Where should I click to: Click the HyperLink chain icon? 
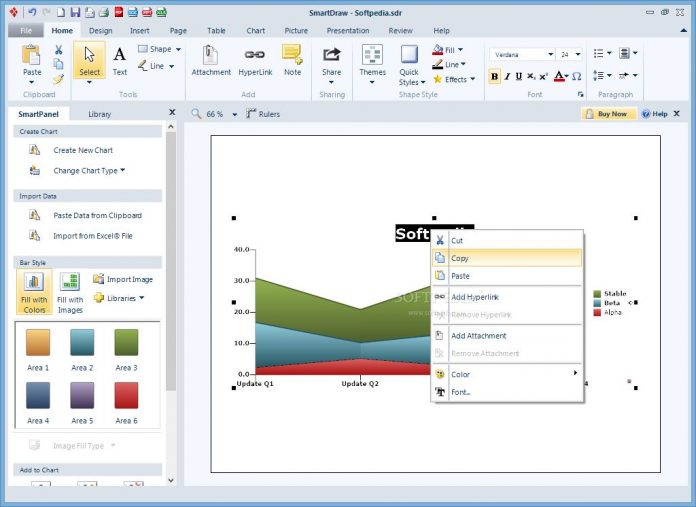pyautogui.click(x=255, y=55)
